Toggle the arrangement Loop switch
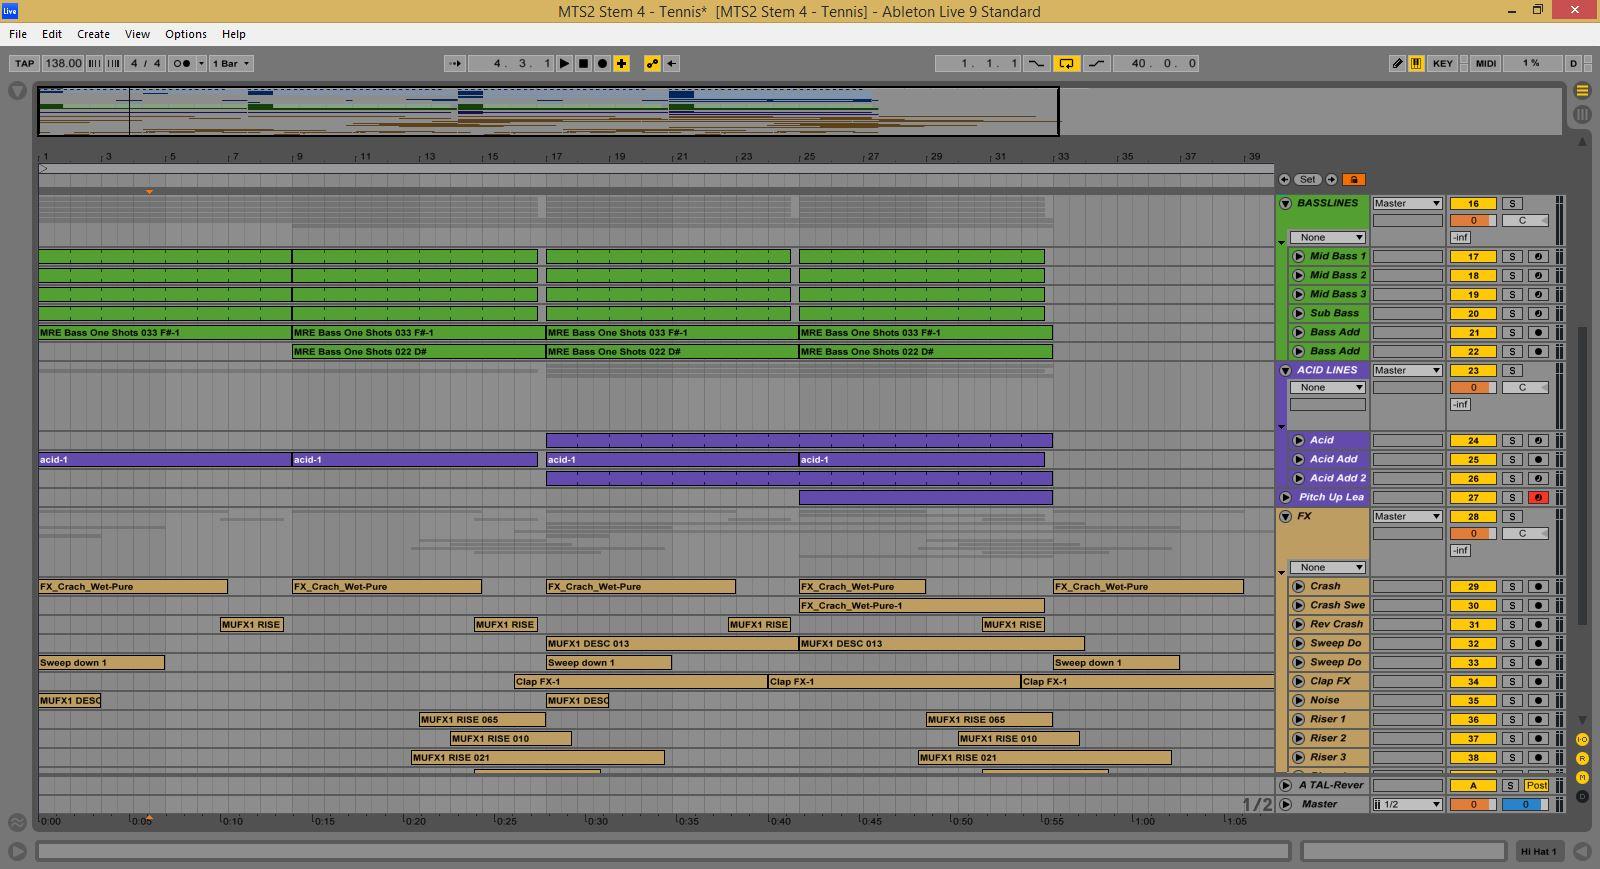This screenshot has width=1600, height=869. pyautogui.click(x=1066, y=63)
